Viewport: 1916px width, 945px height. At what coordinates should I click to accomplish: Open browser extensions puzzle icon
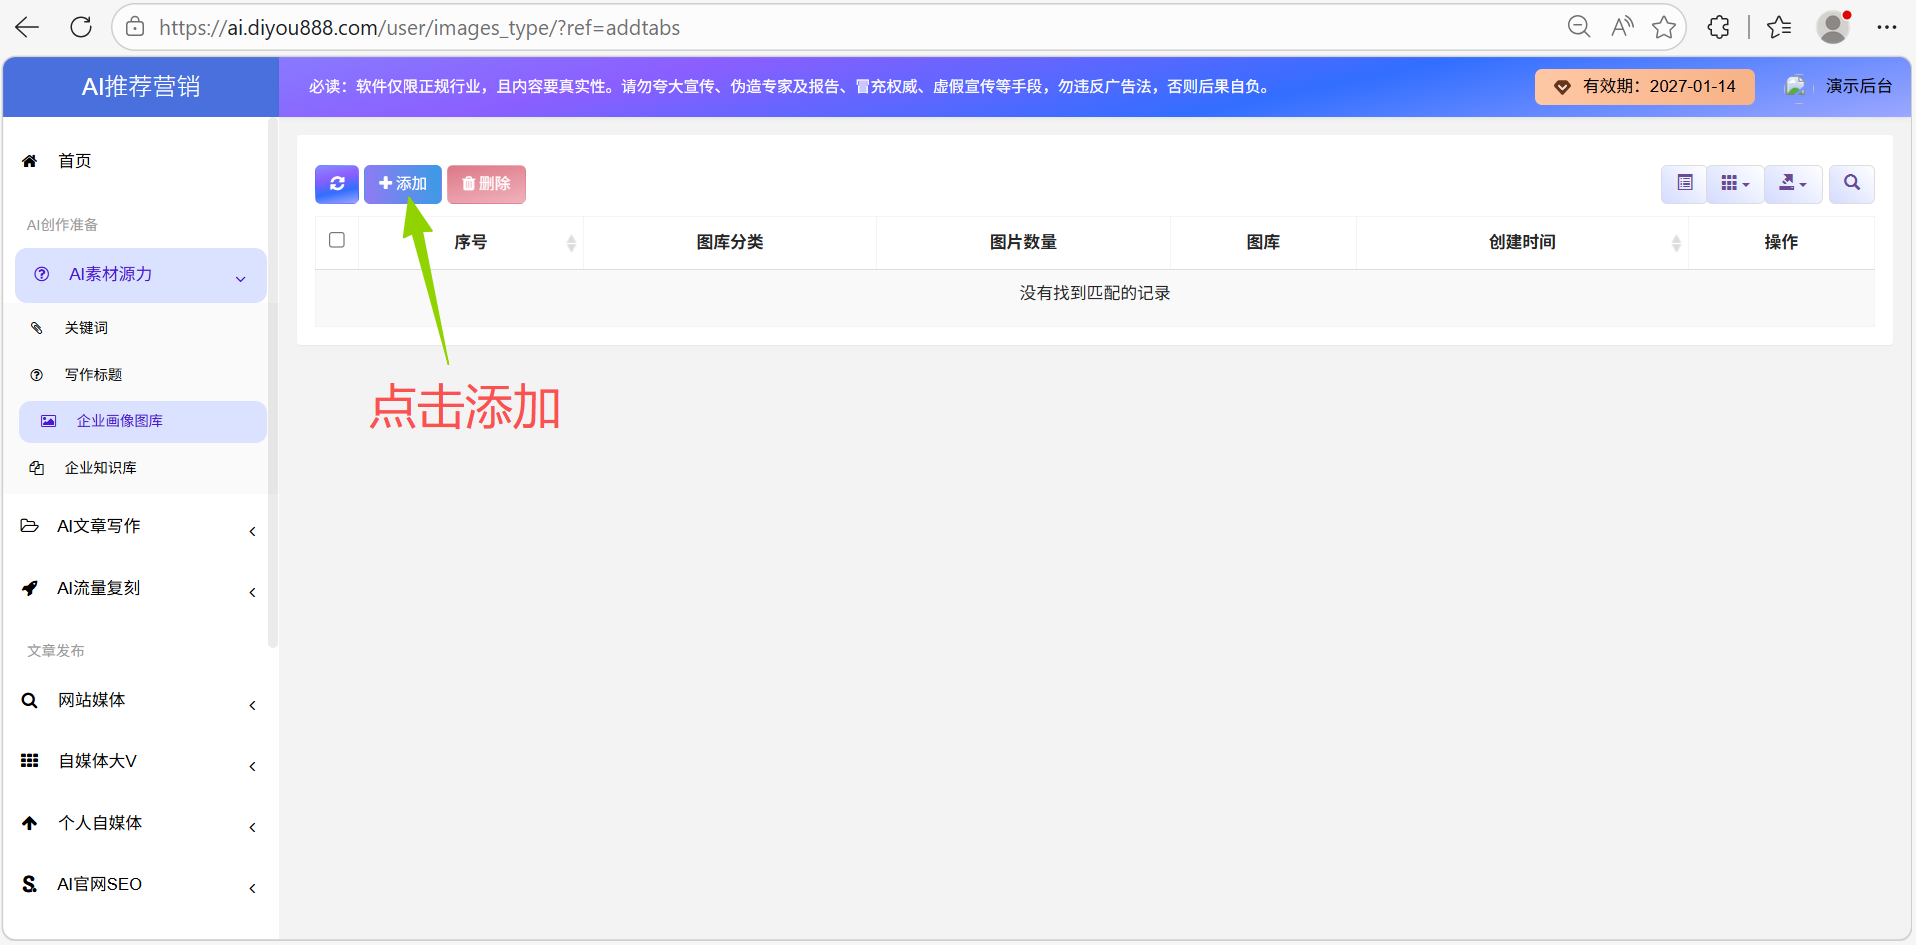pos(1718,27)
